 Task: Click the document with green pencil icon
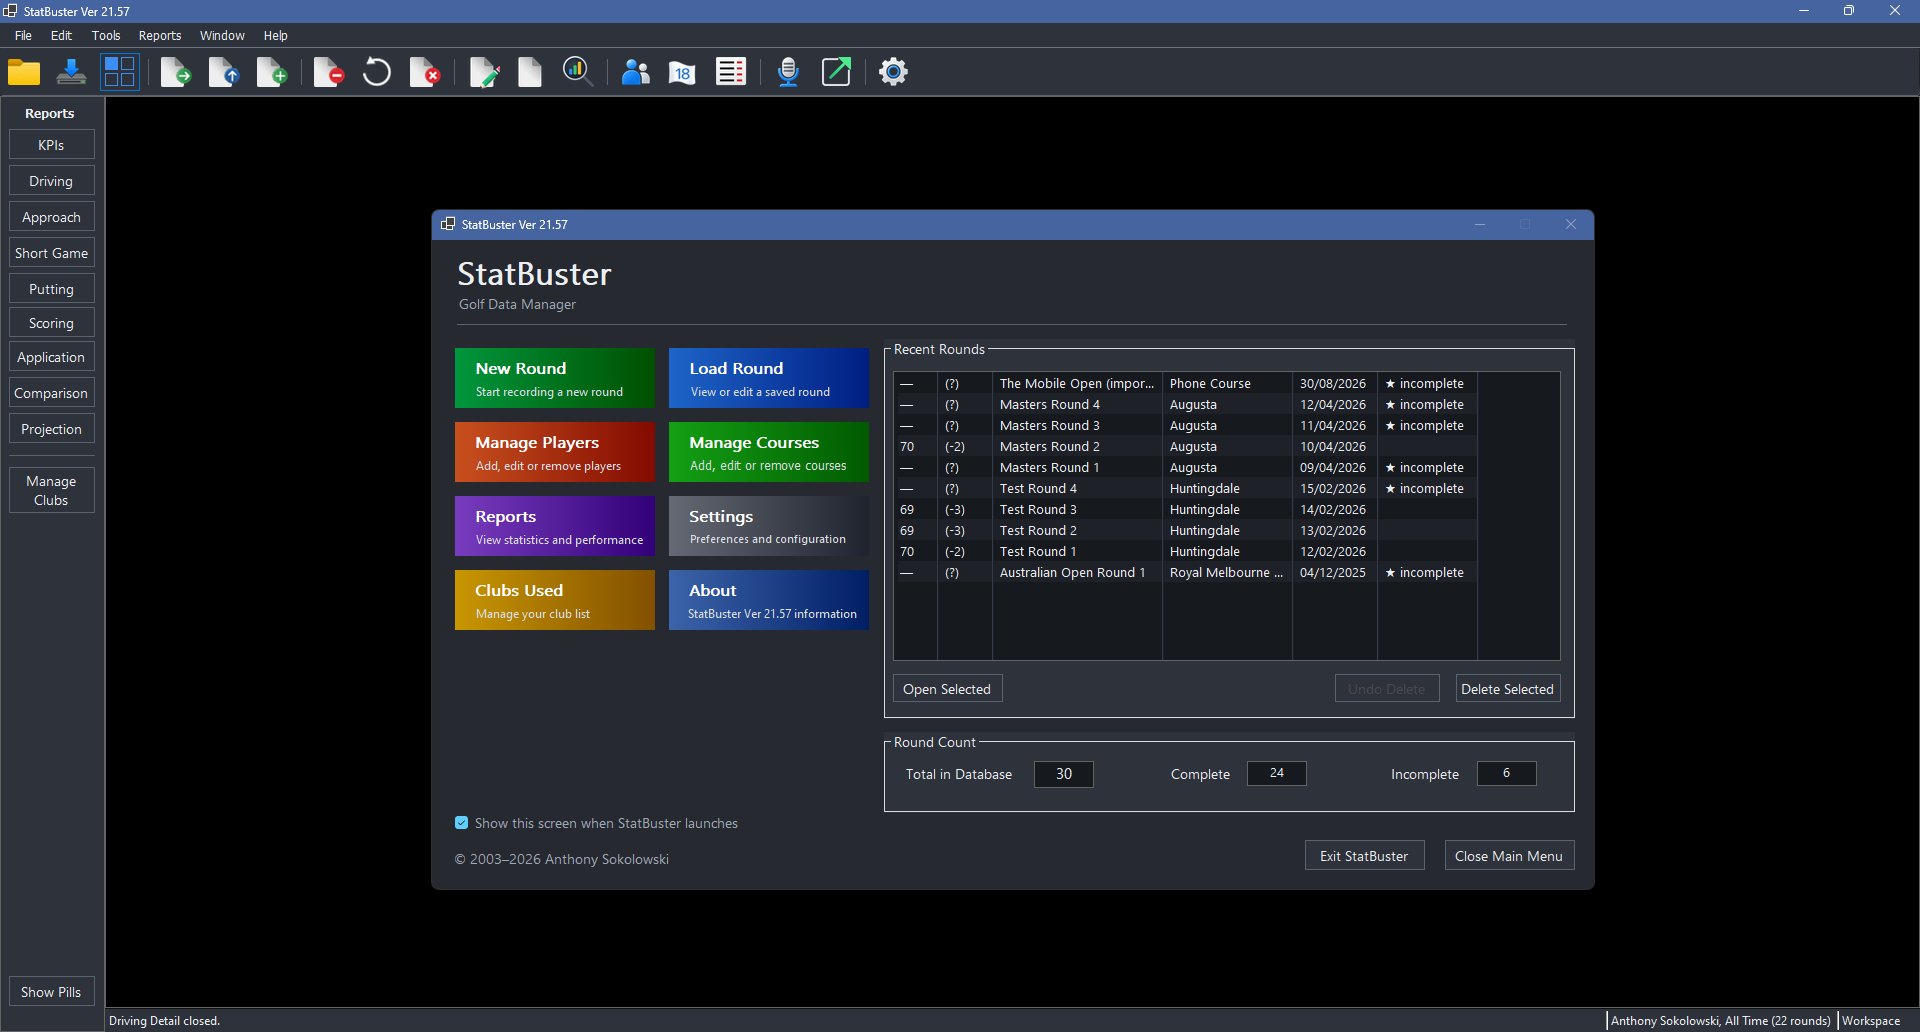pos(485,72)
